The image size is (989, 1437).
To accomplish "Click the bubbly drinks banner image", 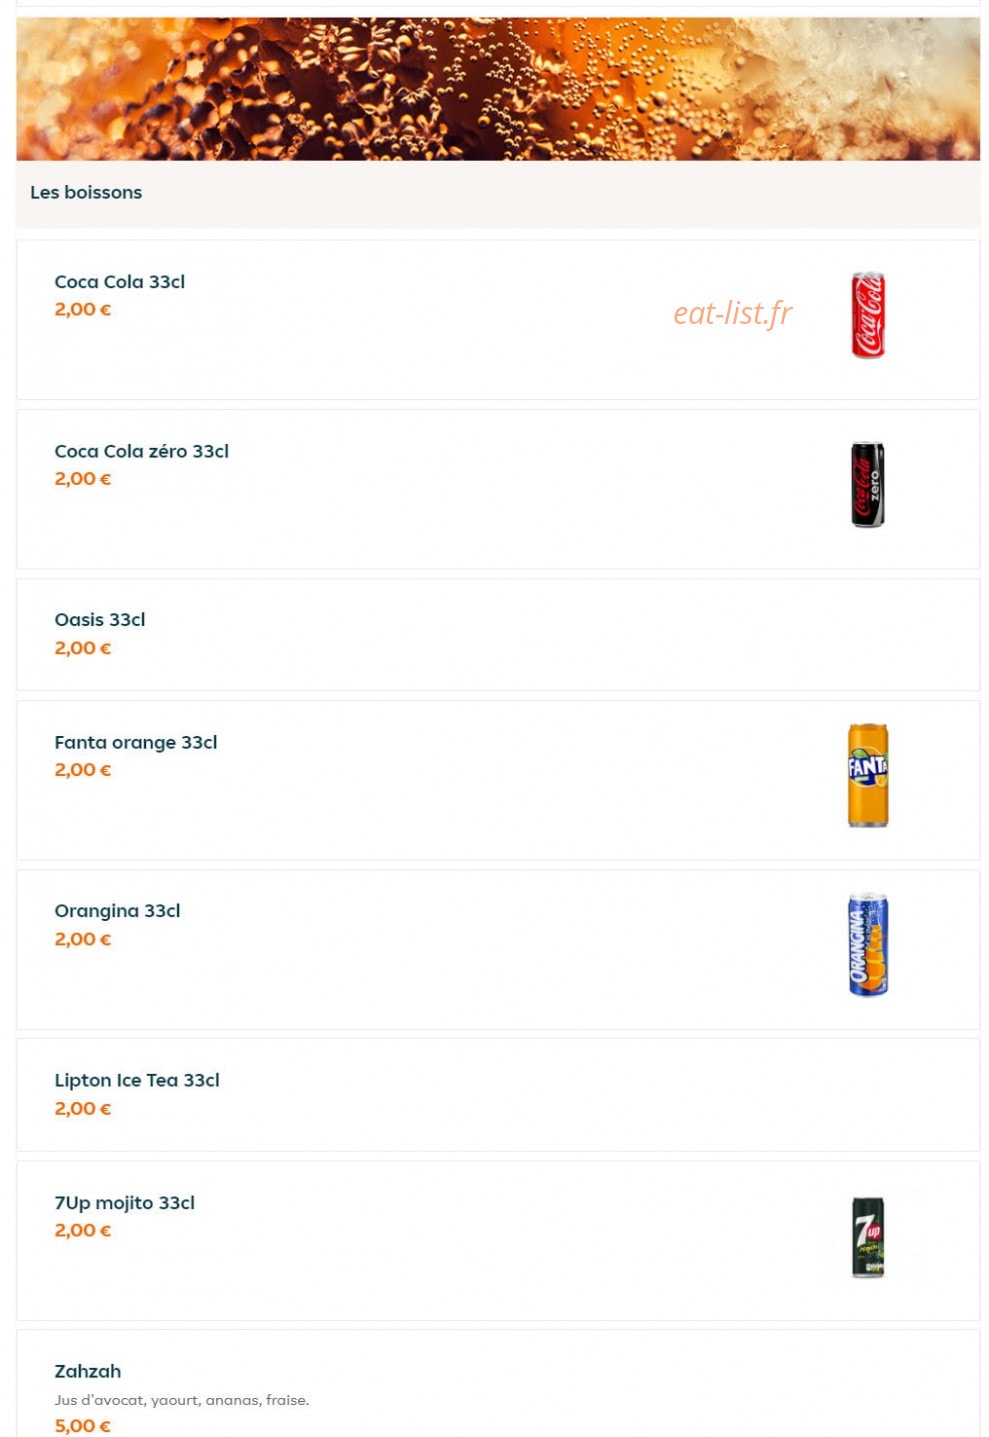I will point(498,89).
